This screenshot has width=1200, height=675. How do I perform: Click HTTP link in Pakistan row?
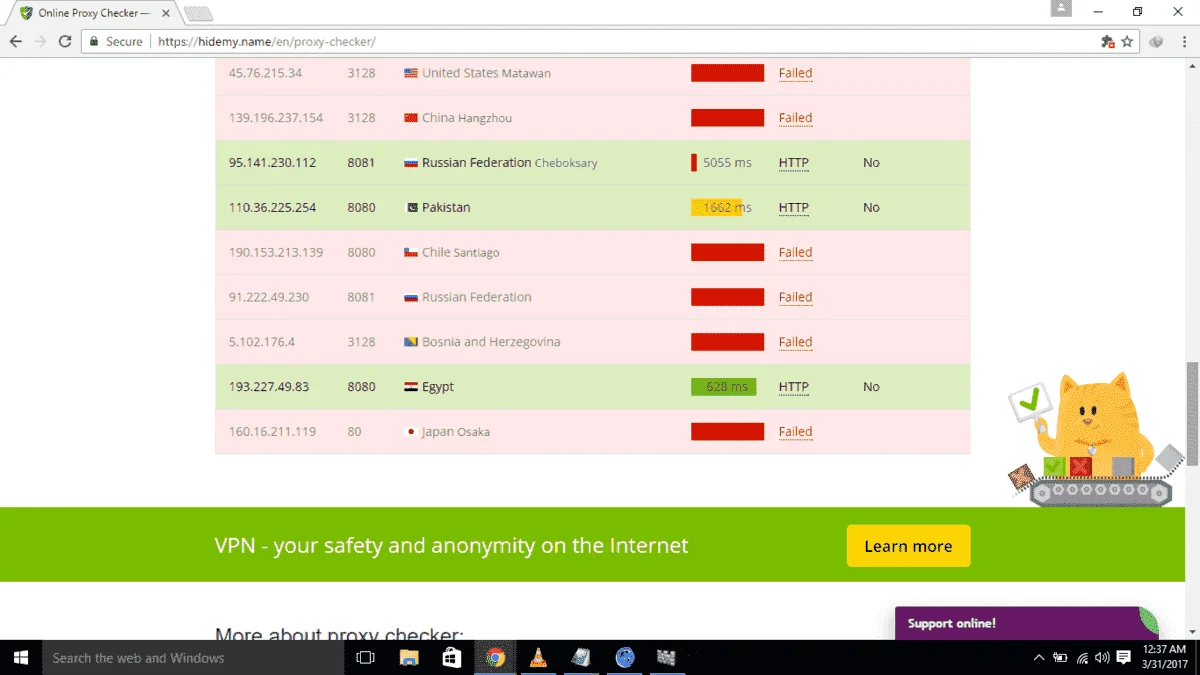coord(793,208)
